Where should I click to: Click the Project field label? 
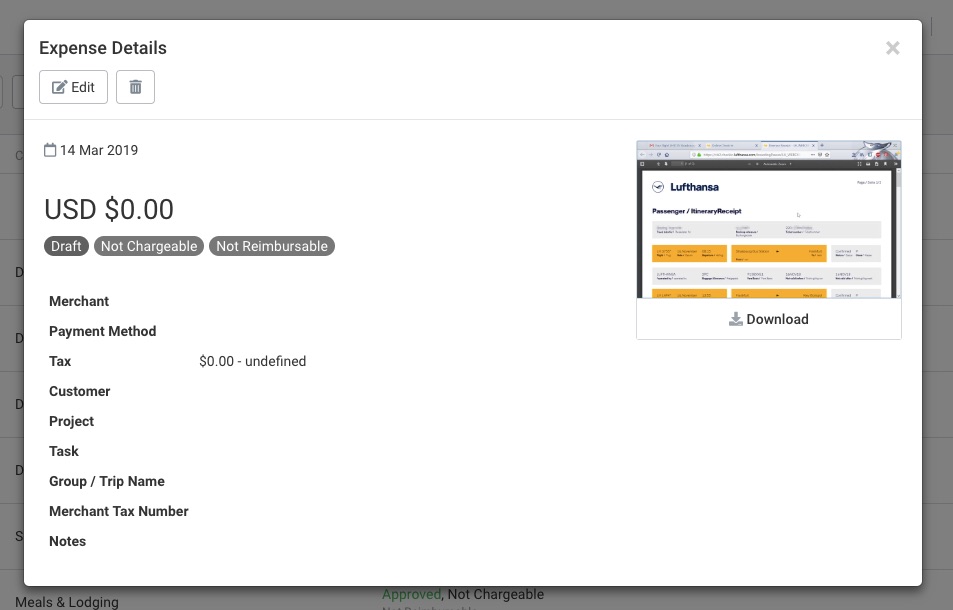point(72,421)
